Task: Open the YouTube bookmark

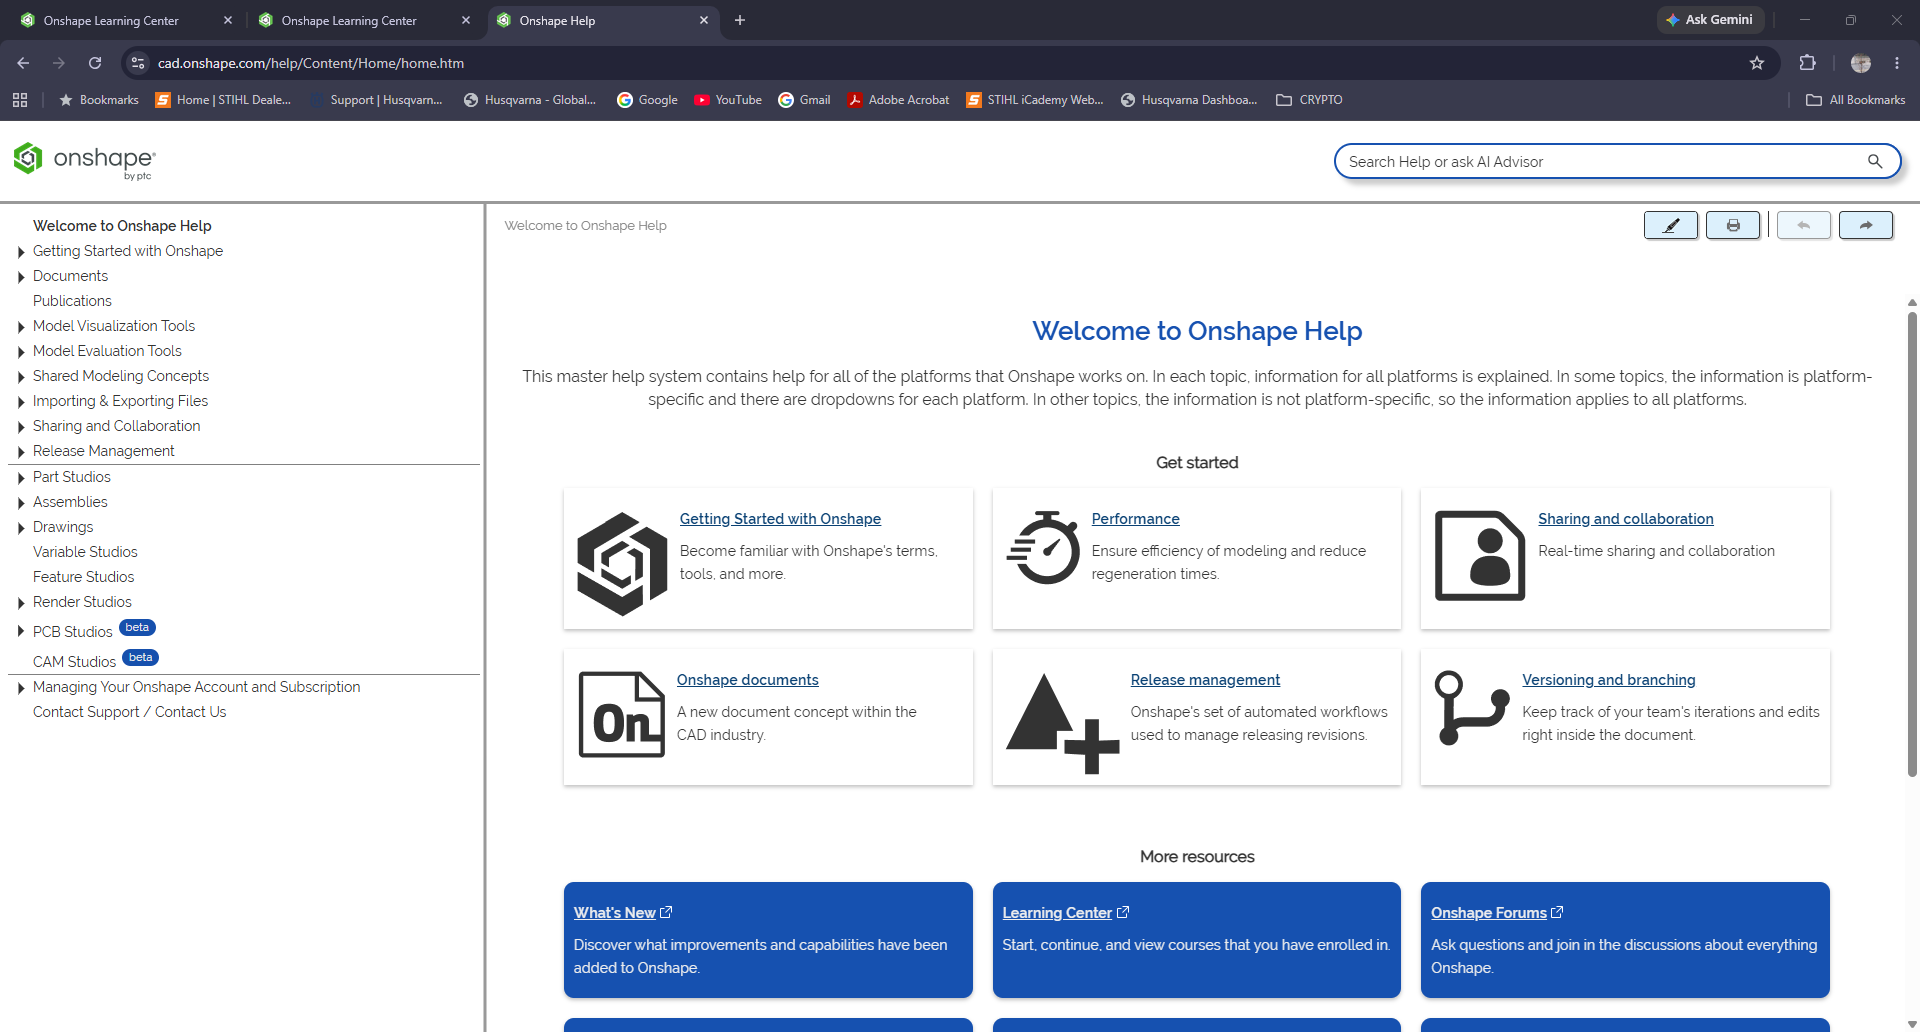Action: (x=728, y=100)
